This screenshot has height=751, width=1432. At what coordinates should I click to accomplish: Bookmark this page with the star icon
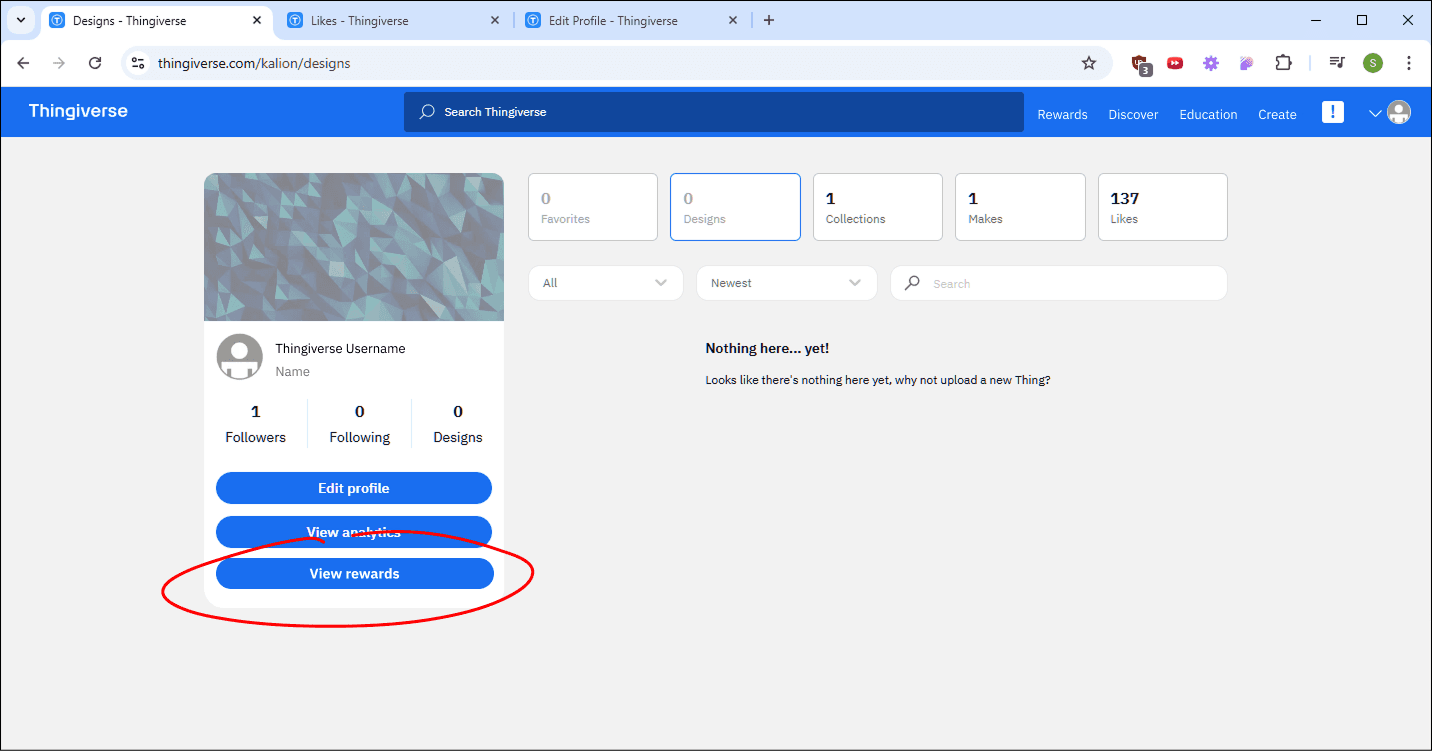click(1089, 63)
